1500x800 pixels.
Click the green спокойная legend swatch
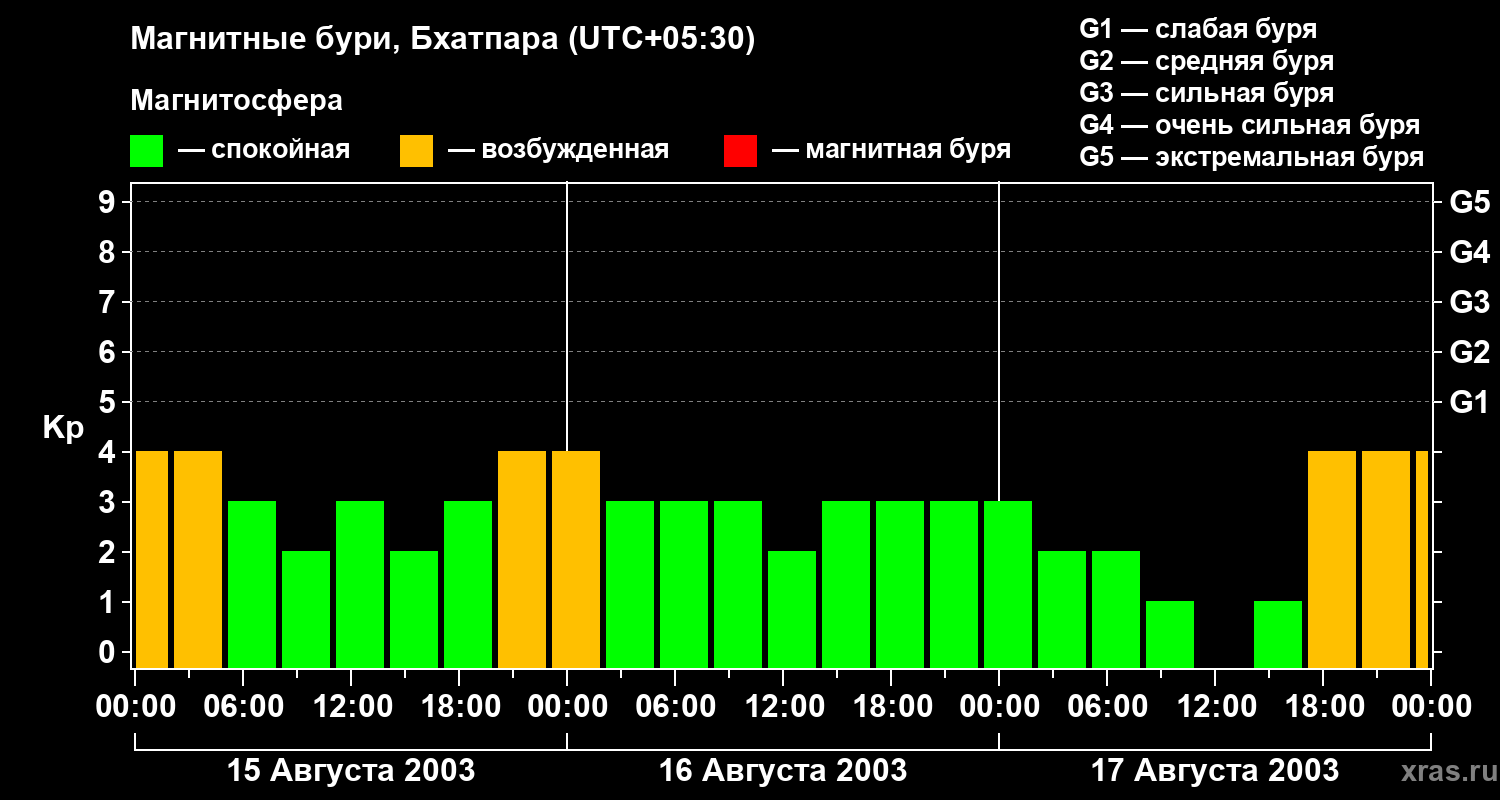[147, 151]
